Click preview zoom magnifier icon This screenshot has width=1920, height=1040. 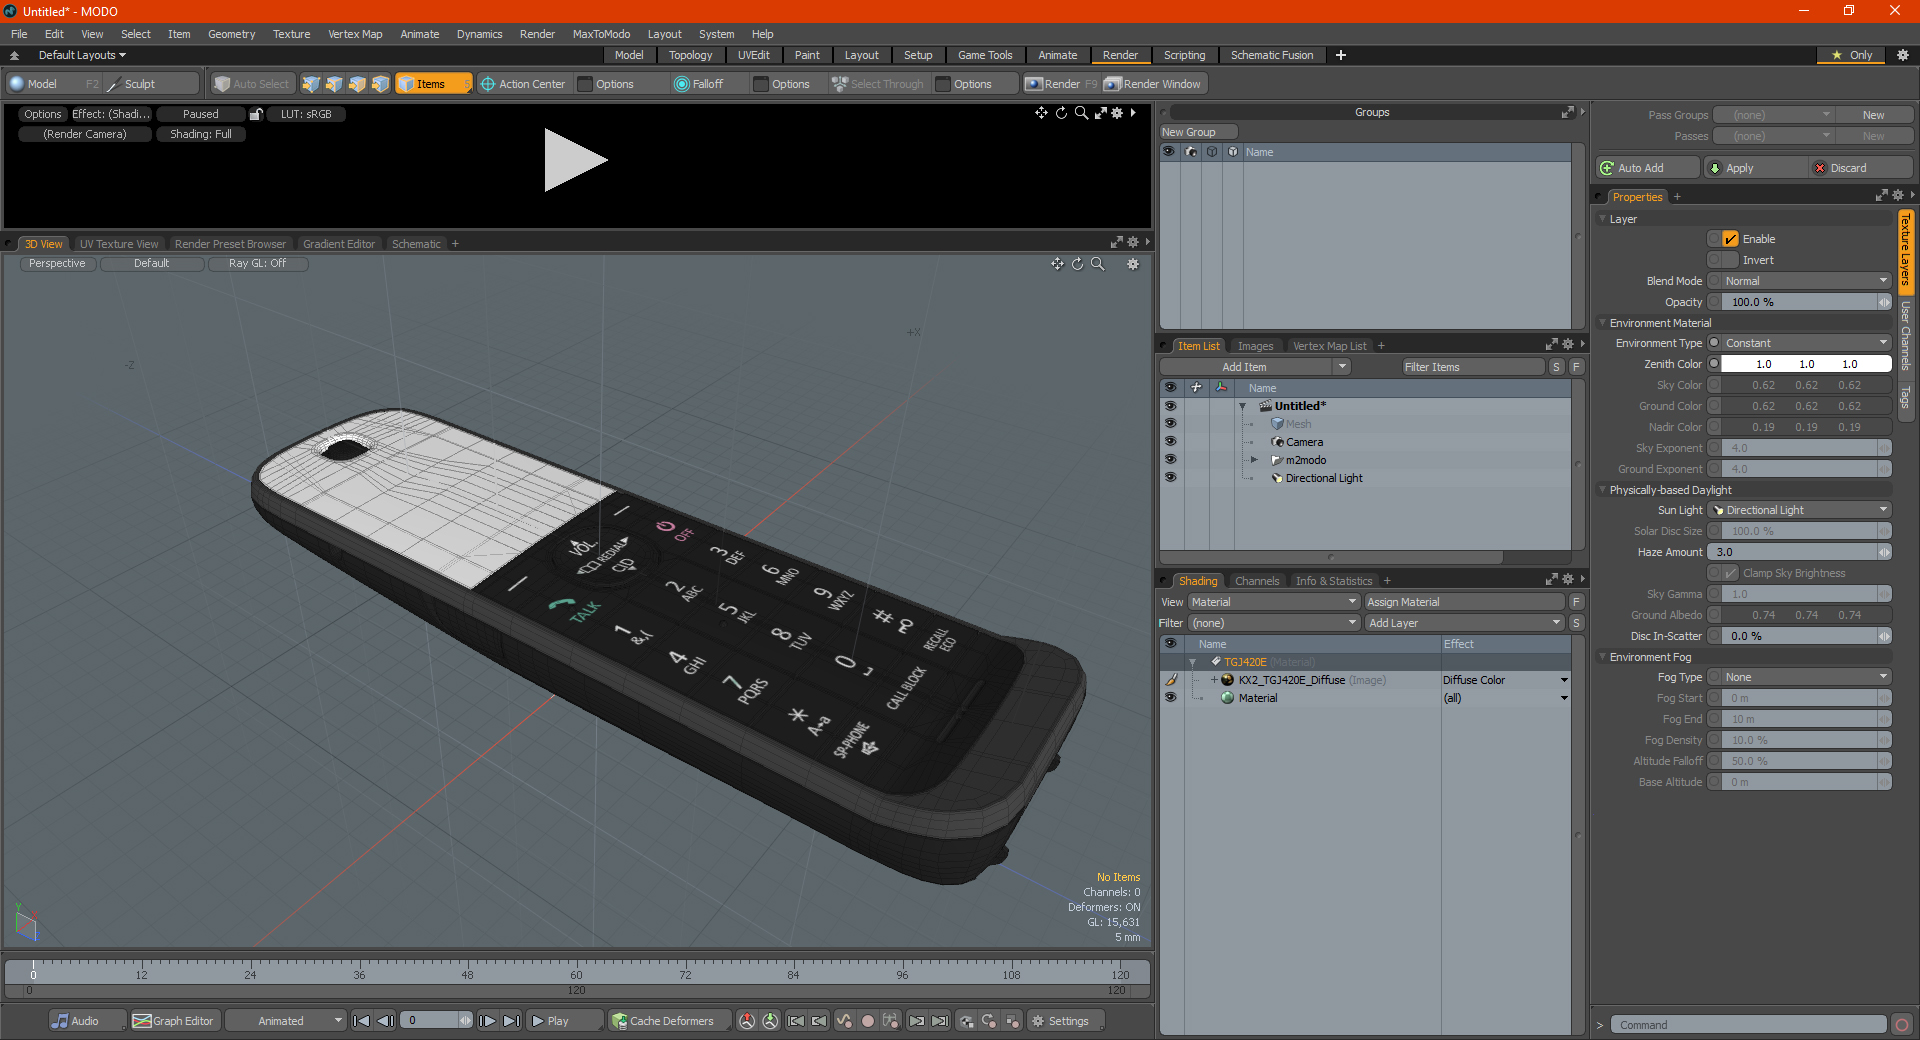point(1081,113)
